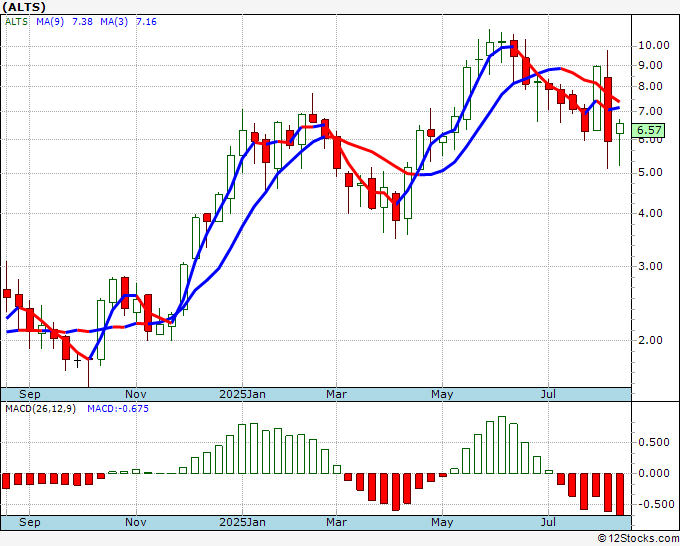Select Mar on the MACD panel axis
This screenshot has width=680, height=546.
pyautogui.click(x=337, y=522)
